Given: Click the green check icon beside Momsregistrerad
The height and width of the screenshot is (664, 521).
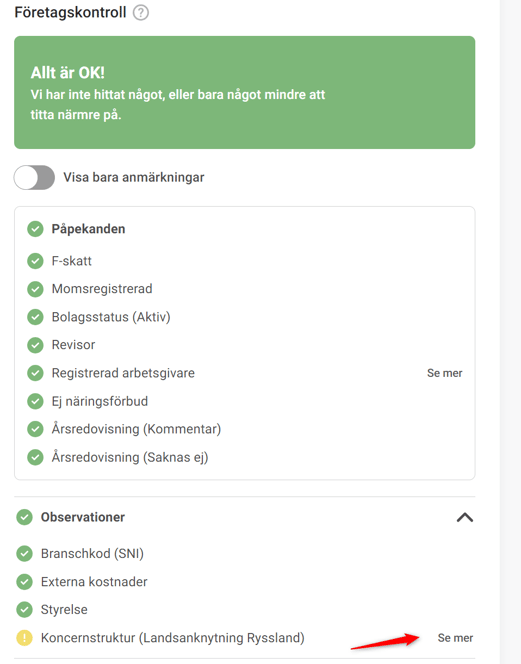Looking at the screenshot, I should point(35,289).
